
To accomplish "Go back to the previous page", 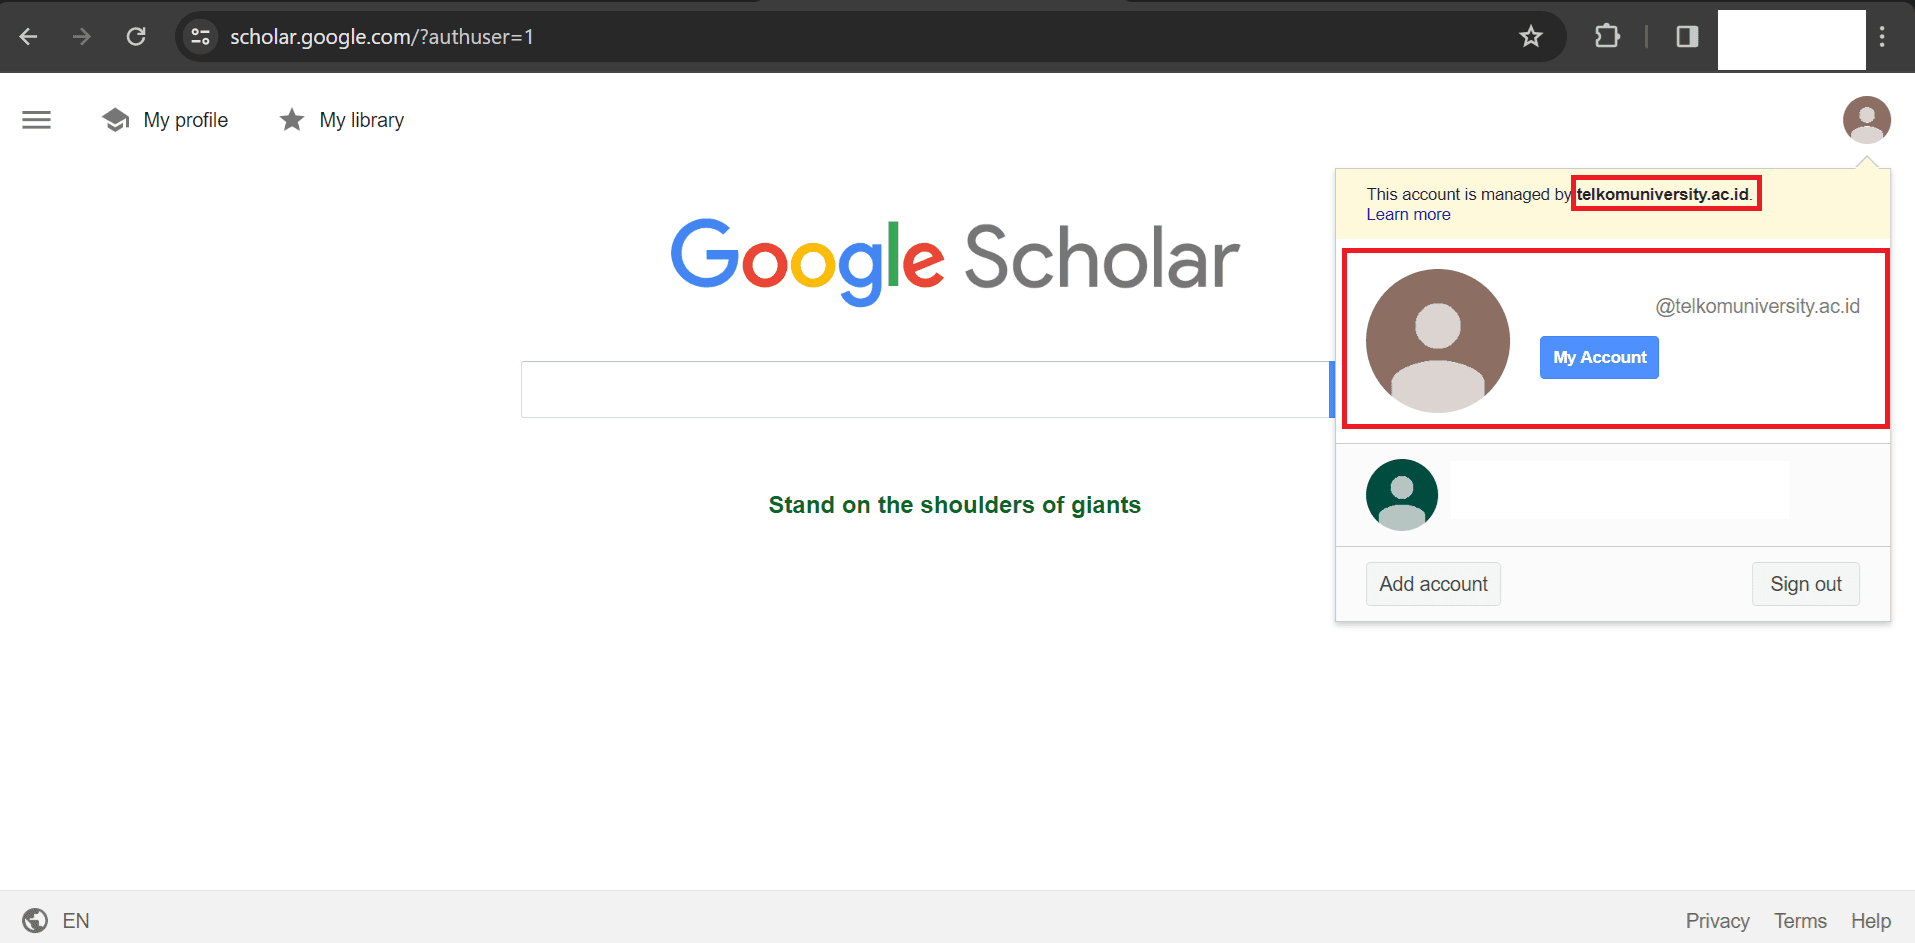I will [x=29, y=37].
